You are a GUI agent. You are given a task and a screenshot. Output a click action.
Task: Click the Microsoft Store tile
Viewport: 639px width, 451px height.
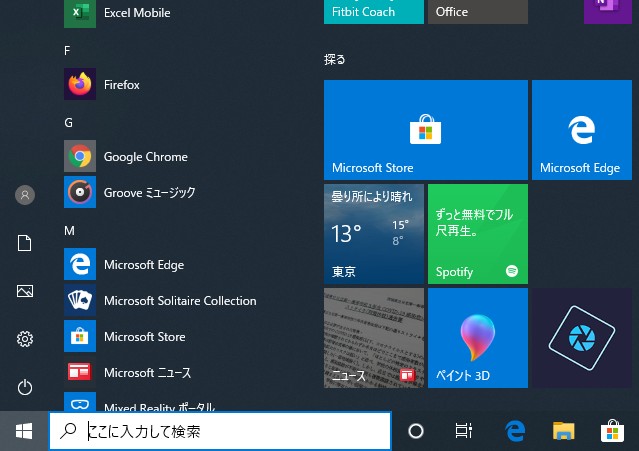(x=425, y=130)
